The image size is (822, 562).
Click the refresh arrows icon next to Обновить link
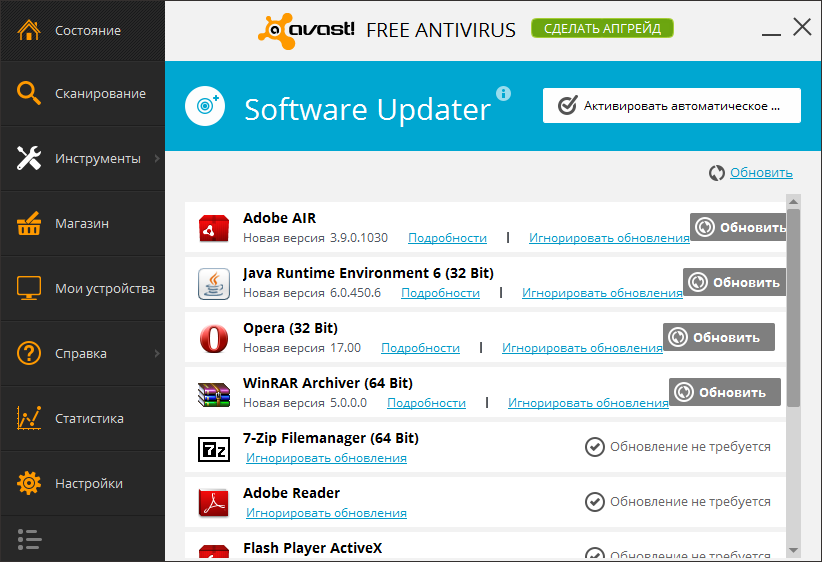coord(717,173)
